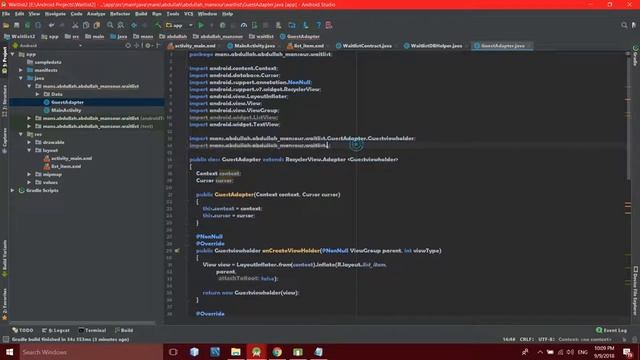Open the Project Structure toolbar icon

(292, 25)
